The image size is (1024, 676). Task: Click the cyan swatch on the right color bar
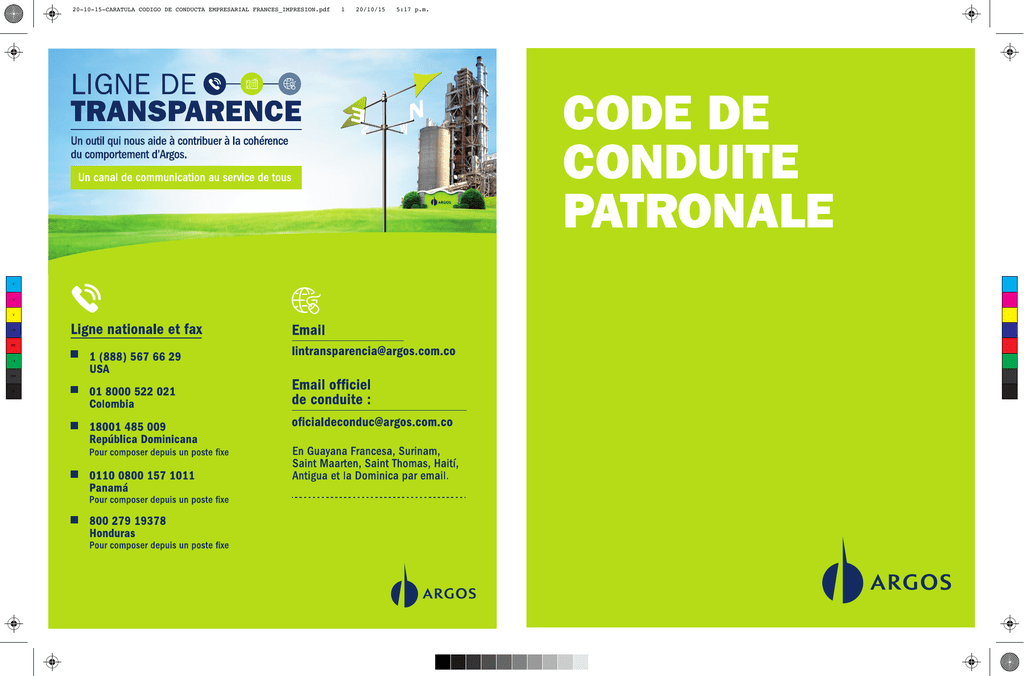[x=1010, y=284]
